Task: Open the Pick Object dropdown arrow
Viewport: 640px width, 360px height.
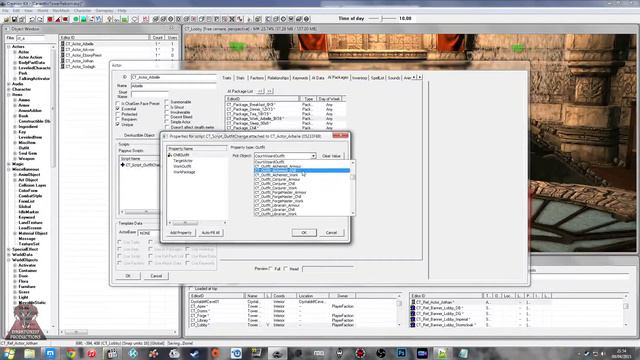Action: tap(313, 156)
